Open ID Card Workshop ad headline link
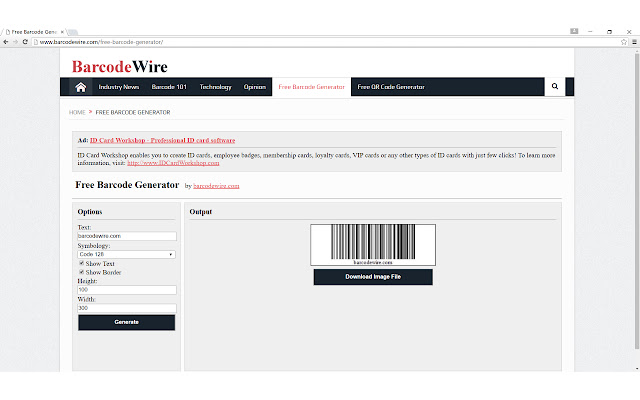640x400 pixels. pos(162,140)
